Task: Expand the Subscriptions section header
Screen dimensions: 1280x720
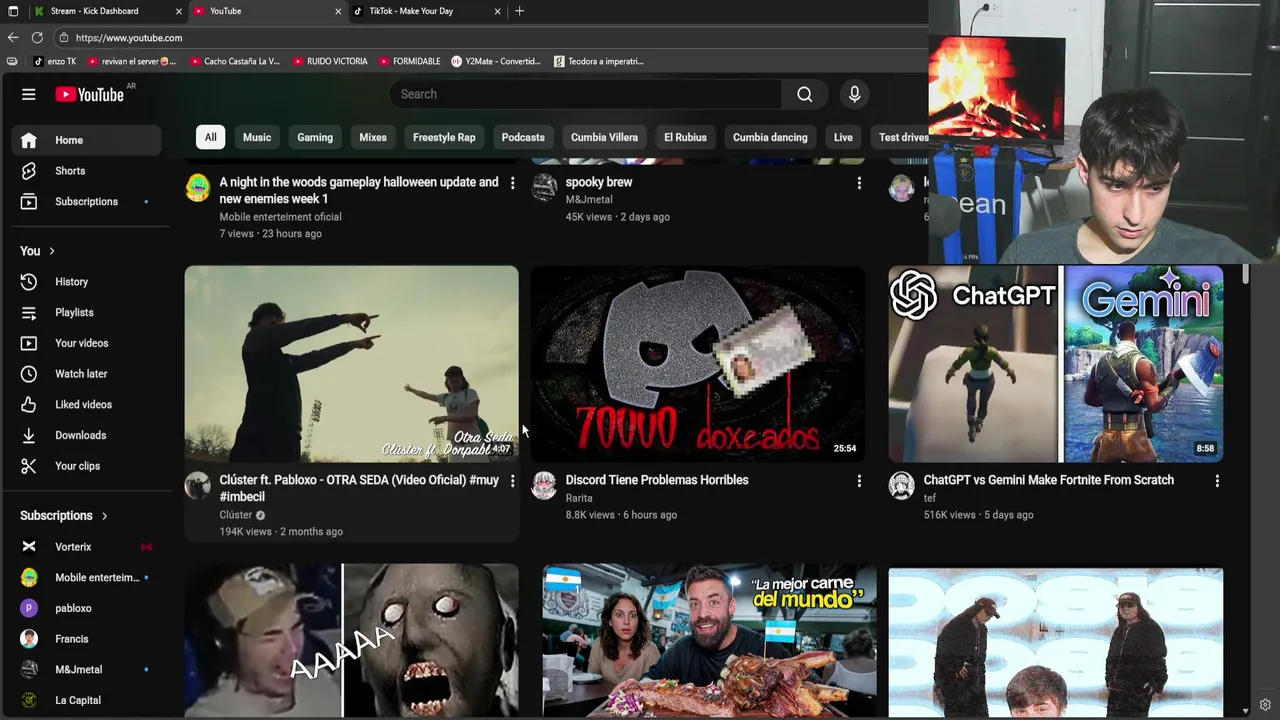Action: pyautogui.click(x=64, y=516)
